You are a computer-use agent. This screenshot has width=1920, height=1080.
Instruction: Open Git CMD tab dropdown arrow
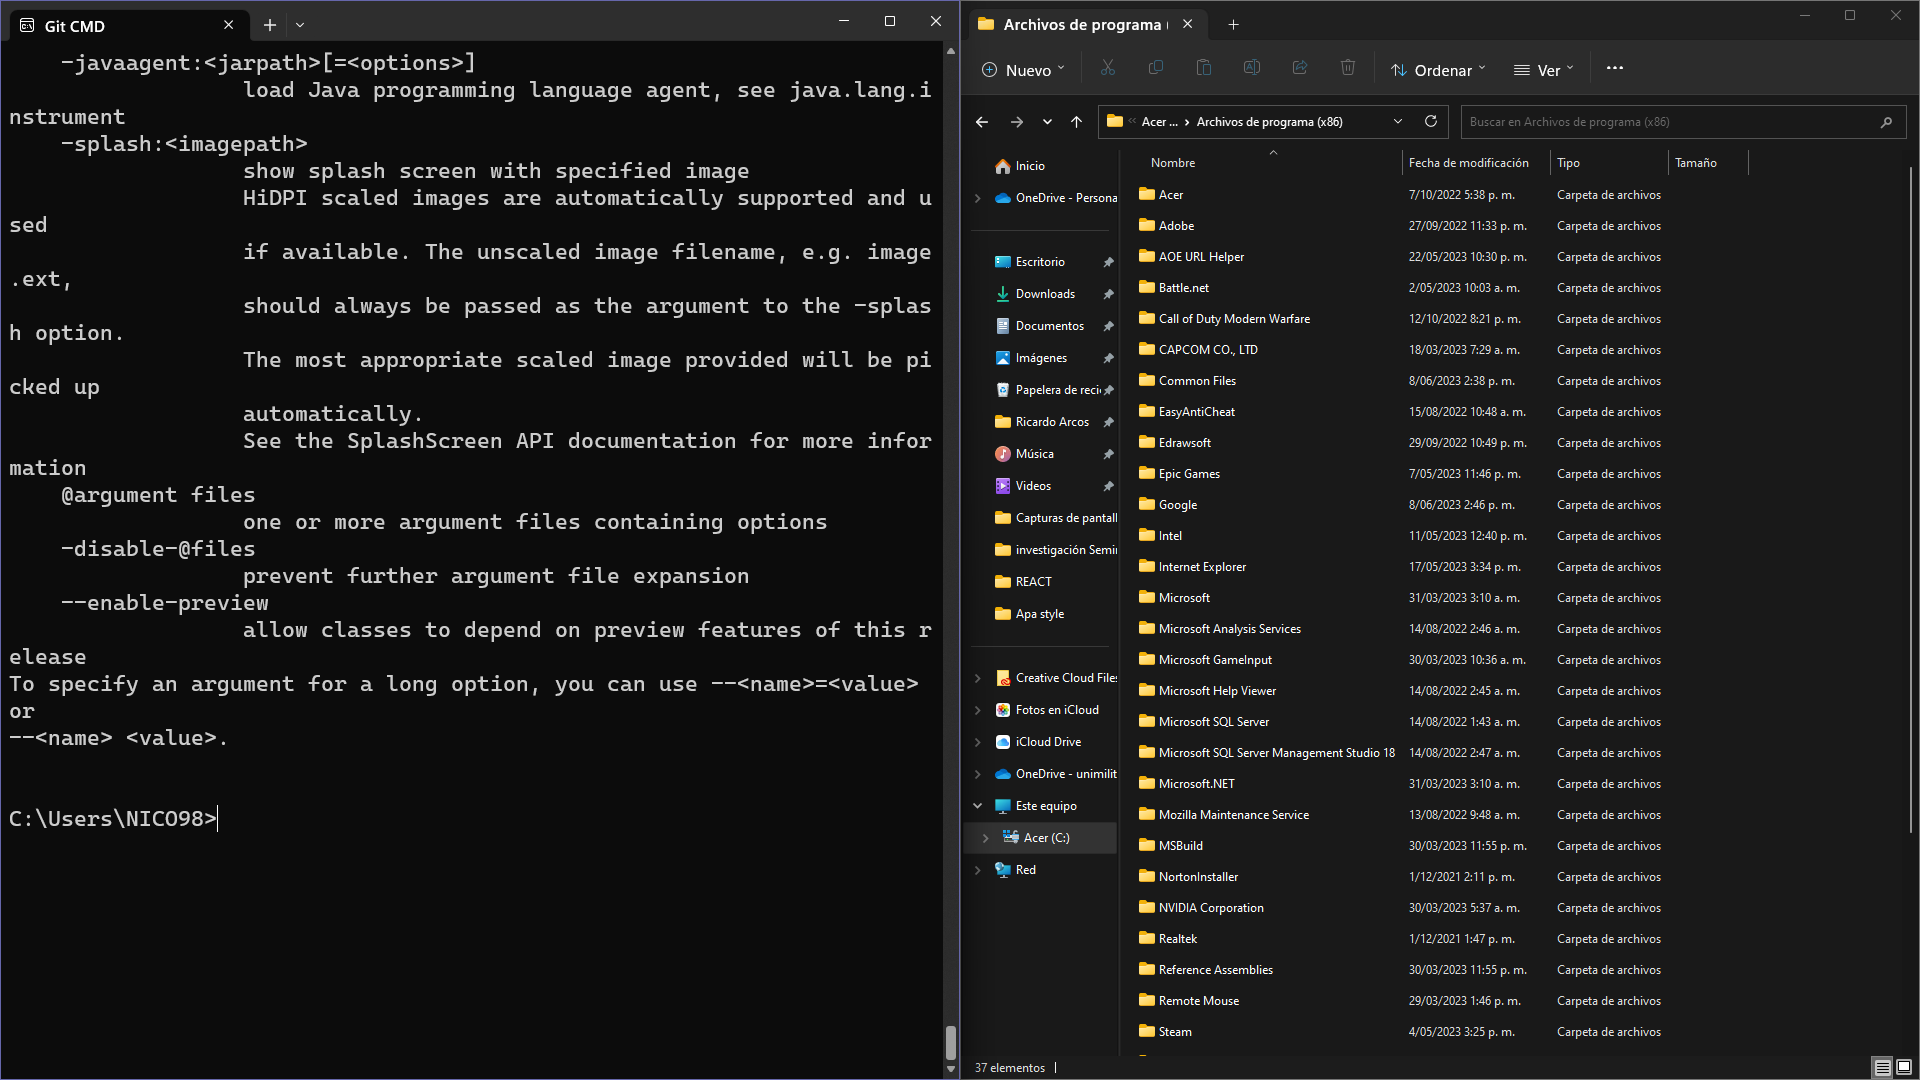click(300, 25)
